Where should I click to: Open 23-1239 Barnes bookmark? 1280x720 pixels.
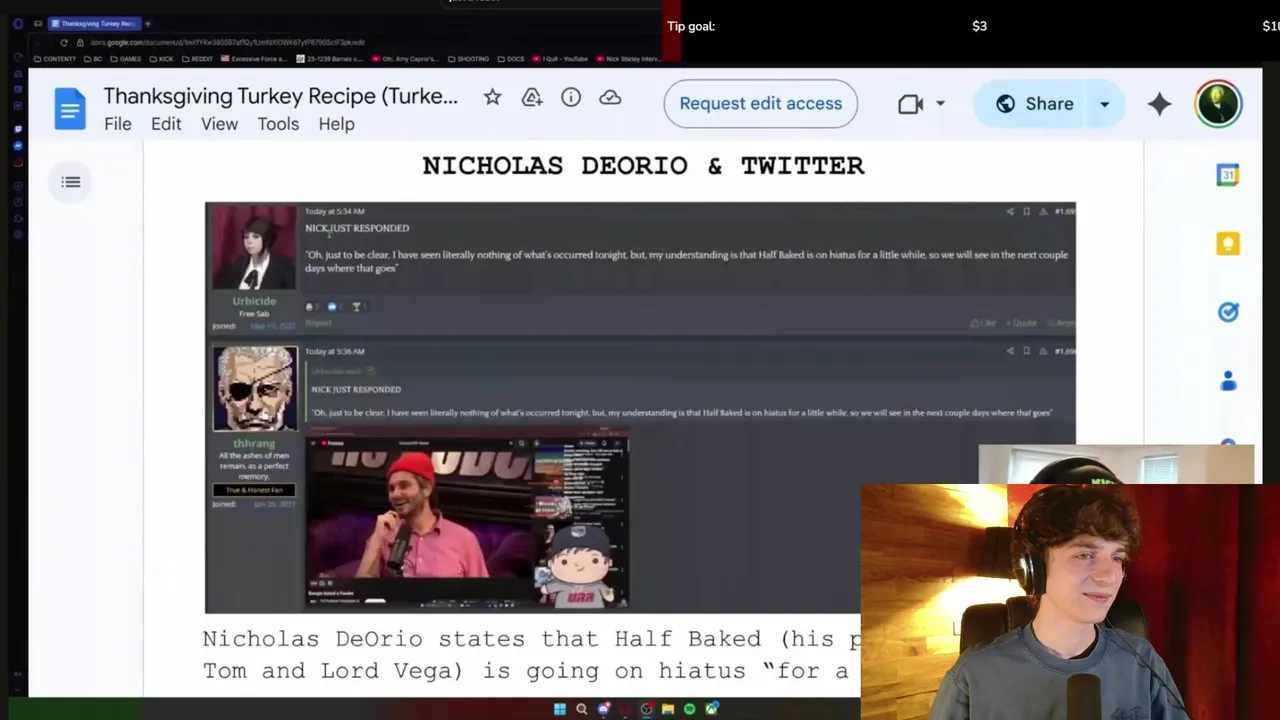[330, 59]
